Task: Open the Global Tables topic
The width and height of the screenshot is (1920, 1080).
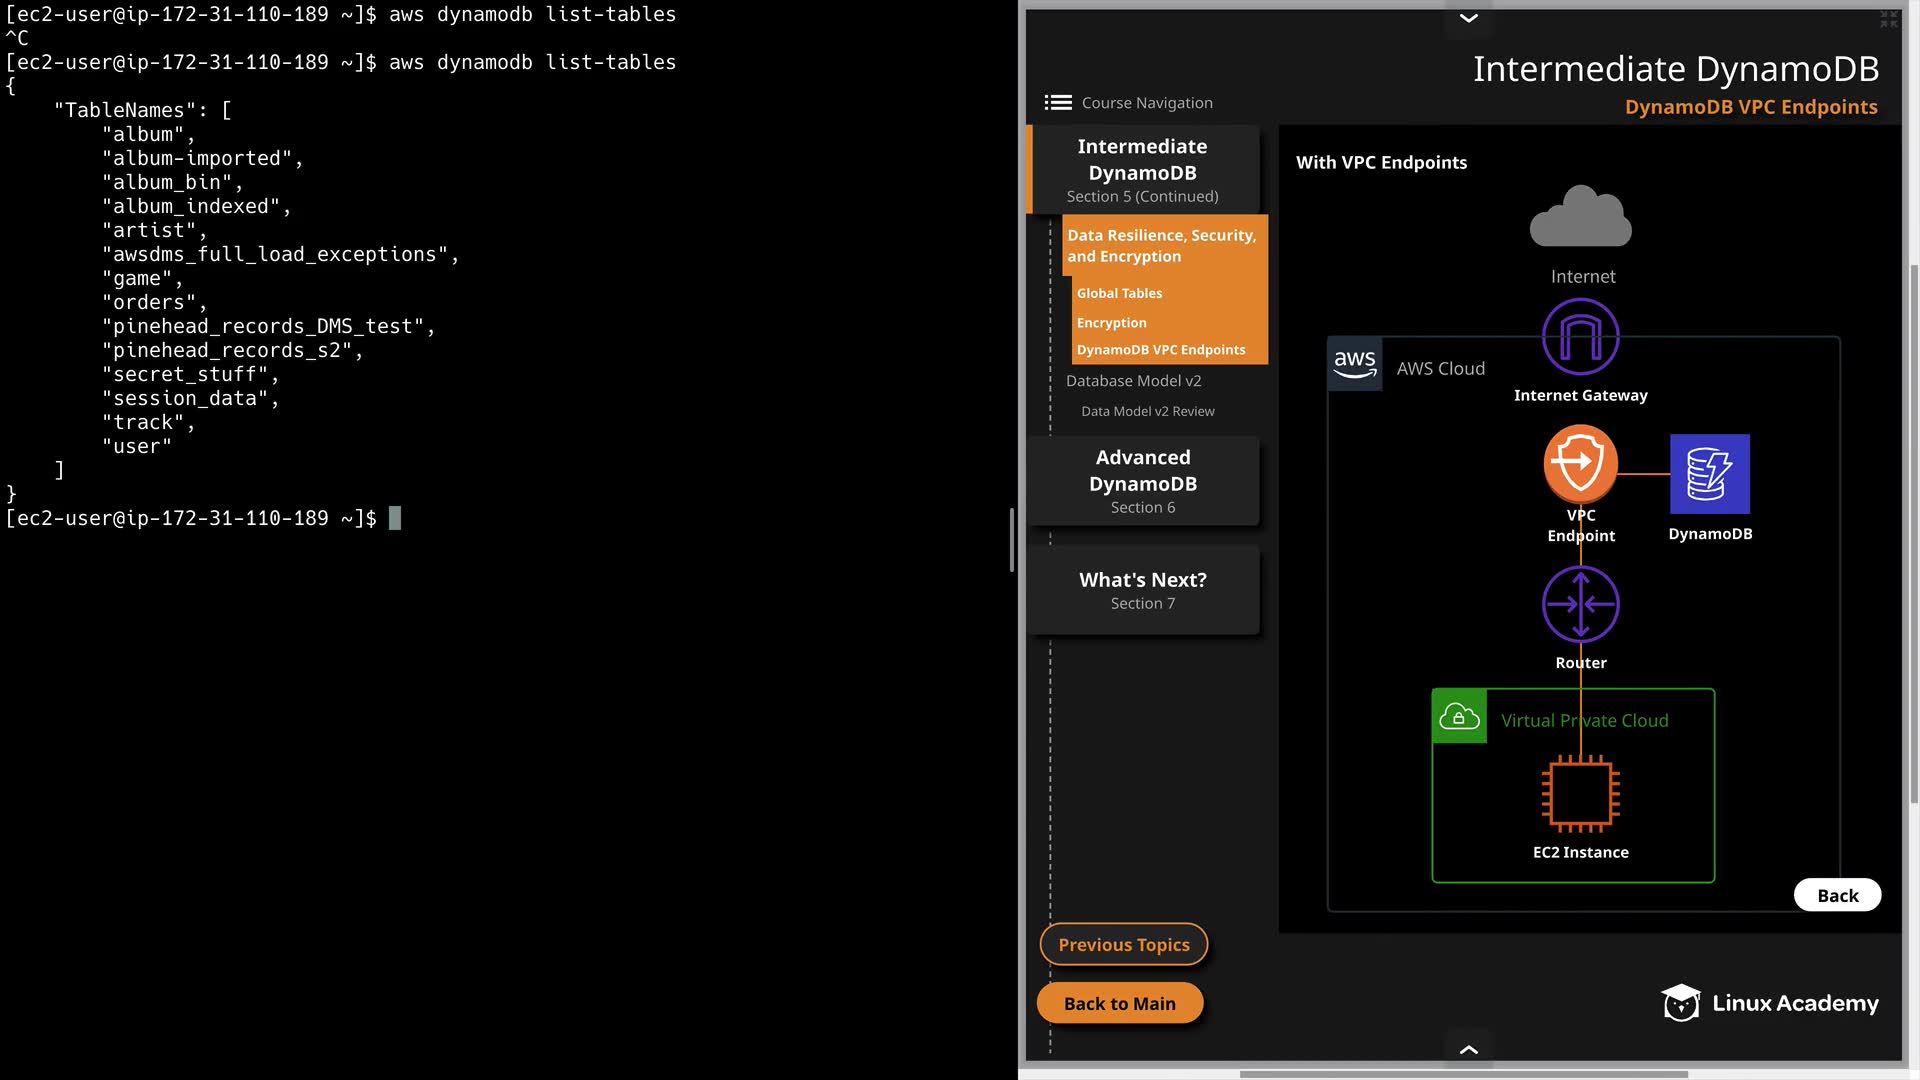Action: pos(1119,293)
